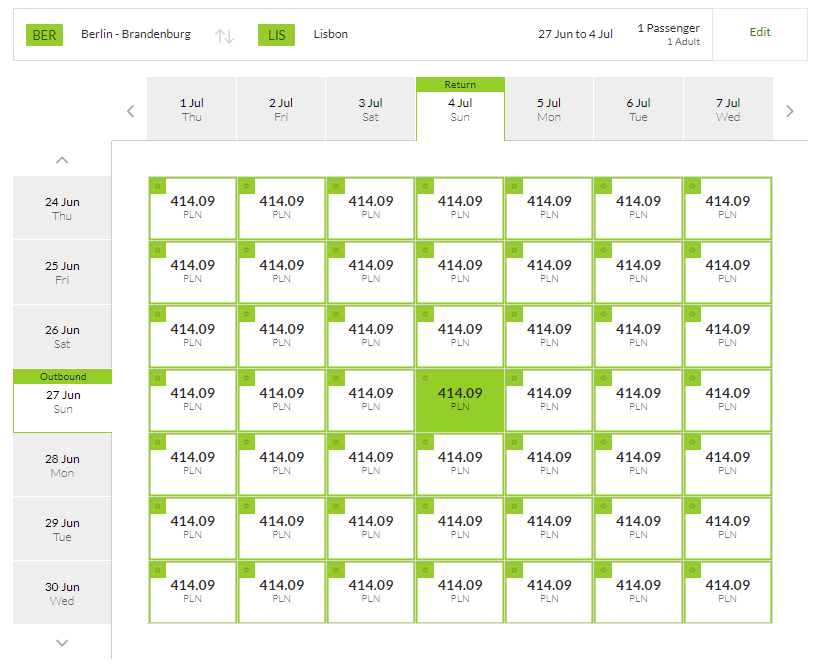Show earlier return dates with left chevron
The width and height of the screenshot is (818, 665).
(x=131, y=111)
